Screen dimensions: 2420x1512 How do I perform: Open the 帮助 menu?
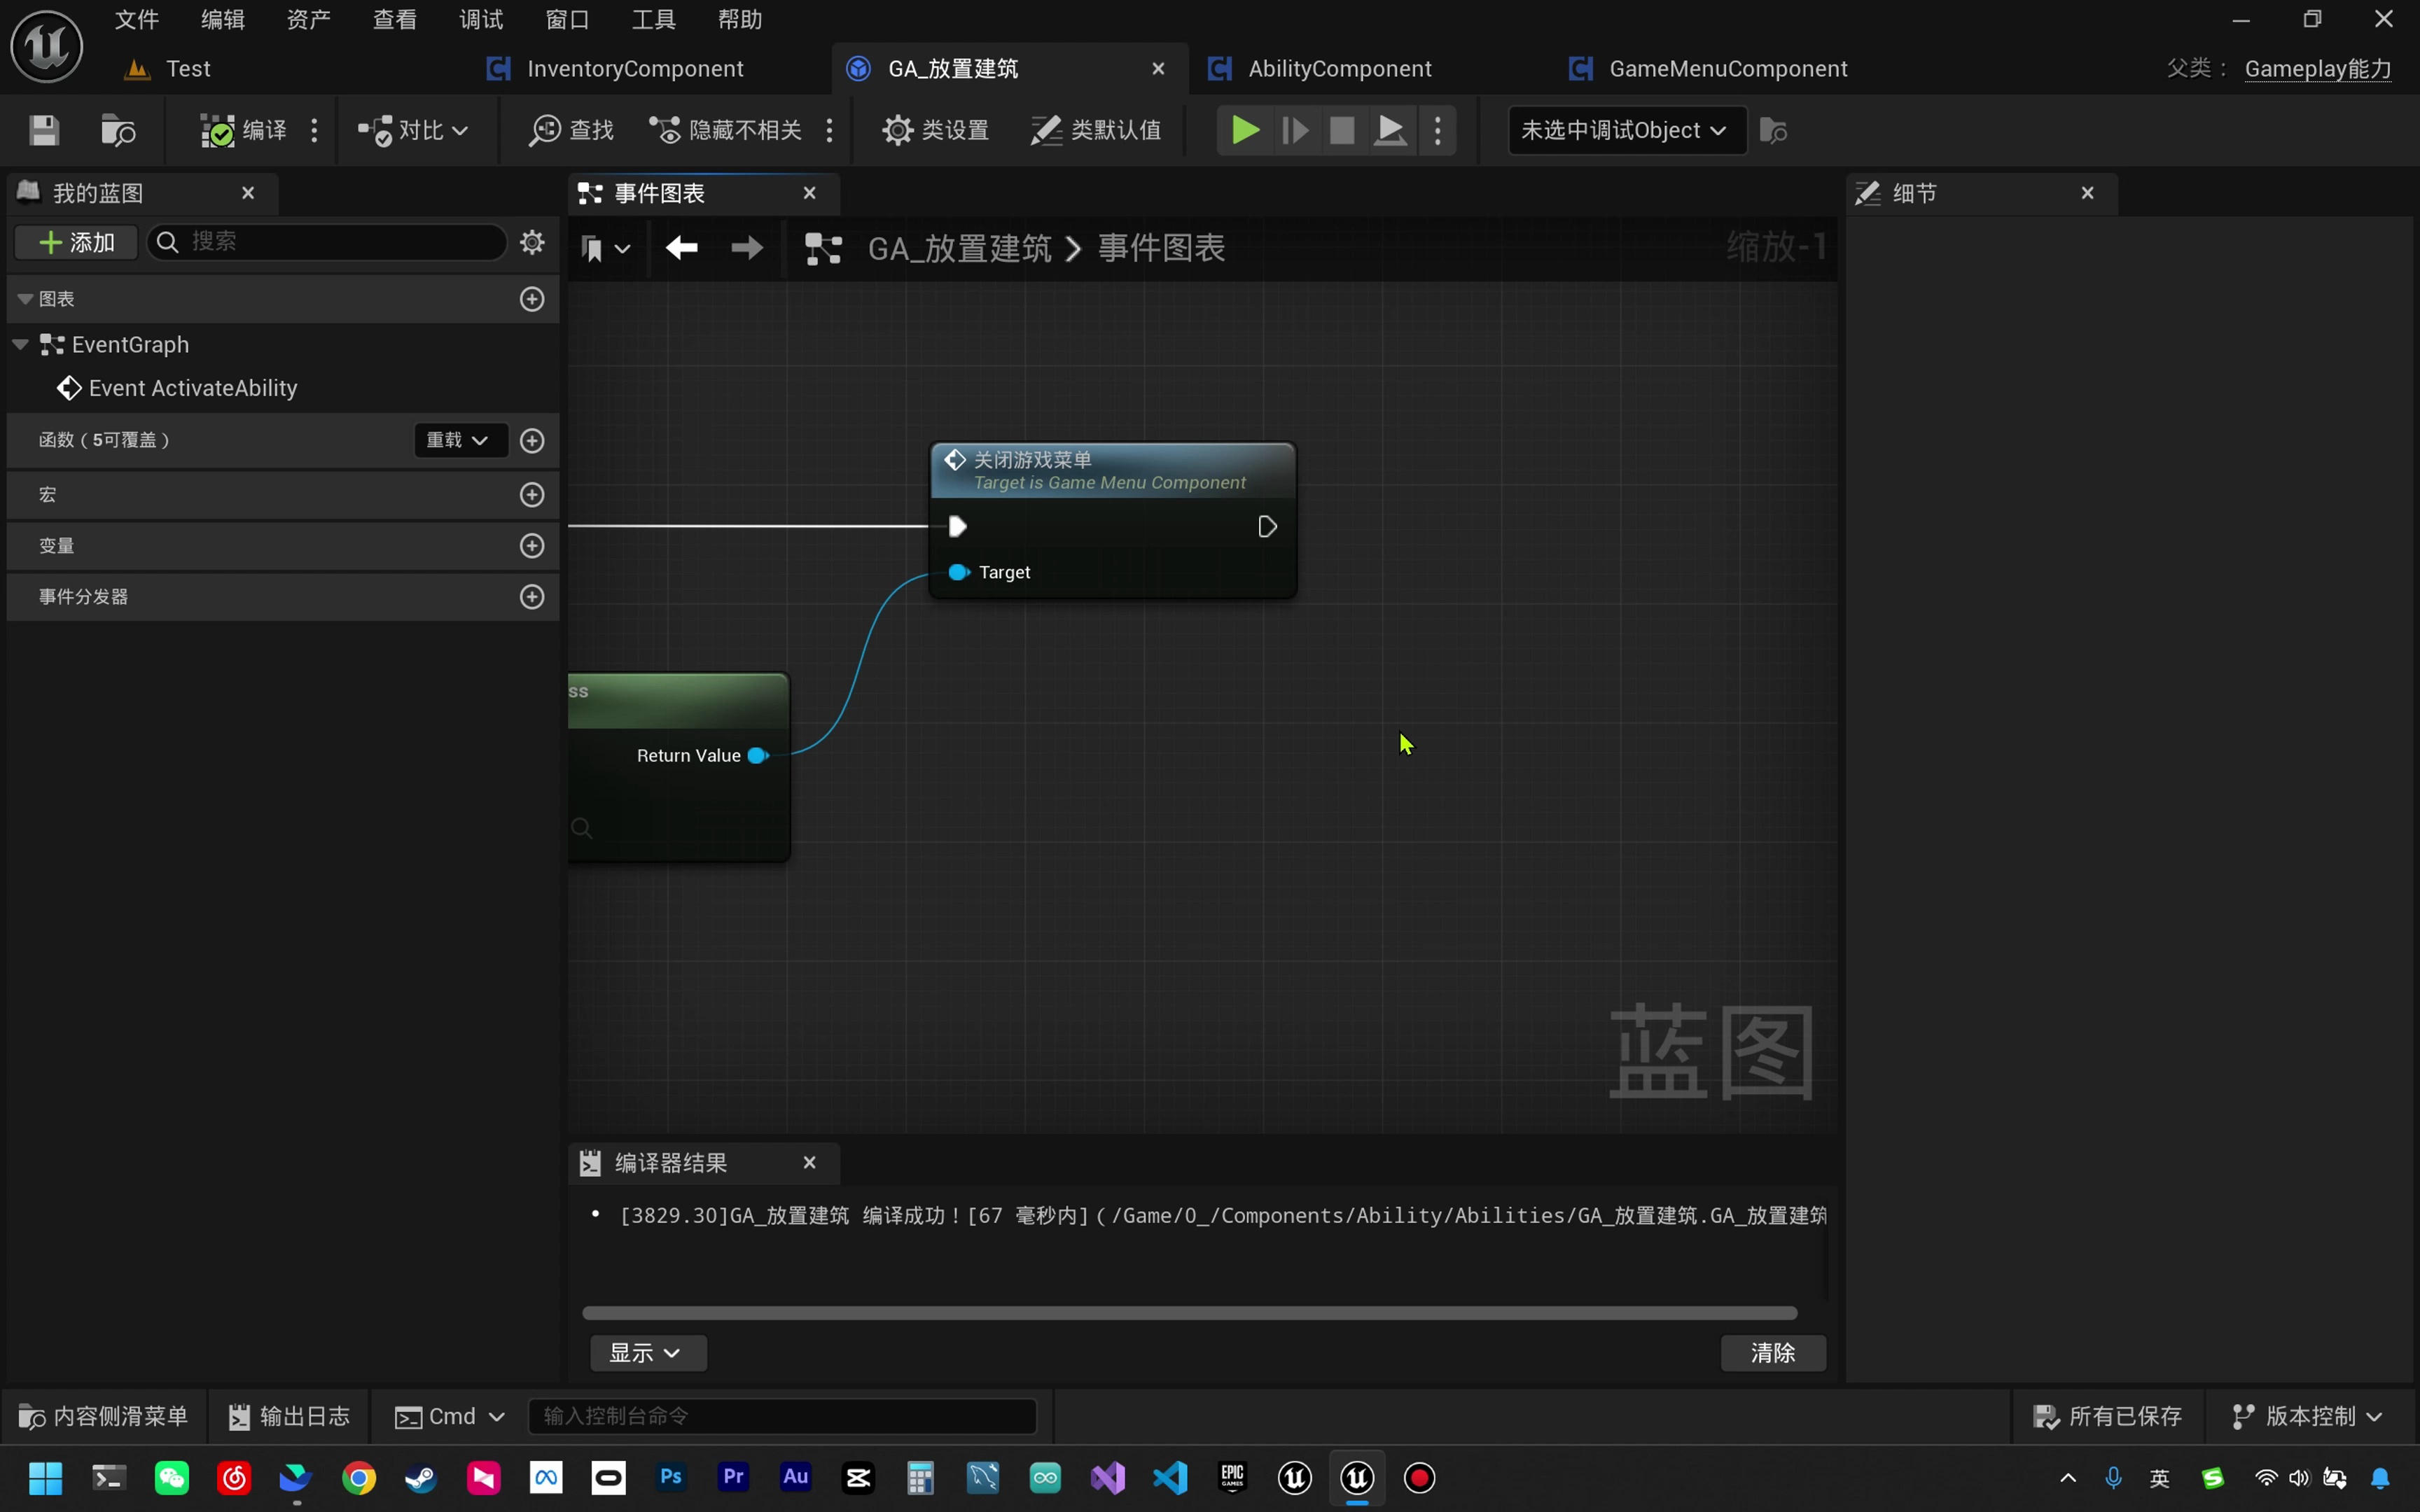[x=740, y=19]
